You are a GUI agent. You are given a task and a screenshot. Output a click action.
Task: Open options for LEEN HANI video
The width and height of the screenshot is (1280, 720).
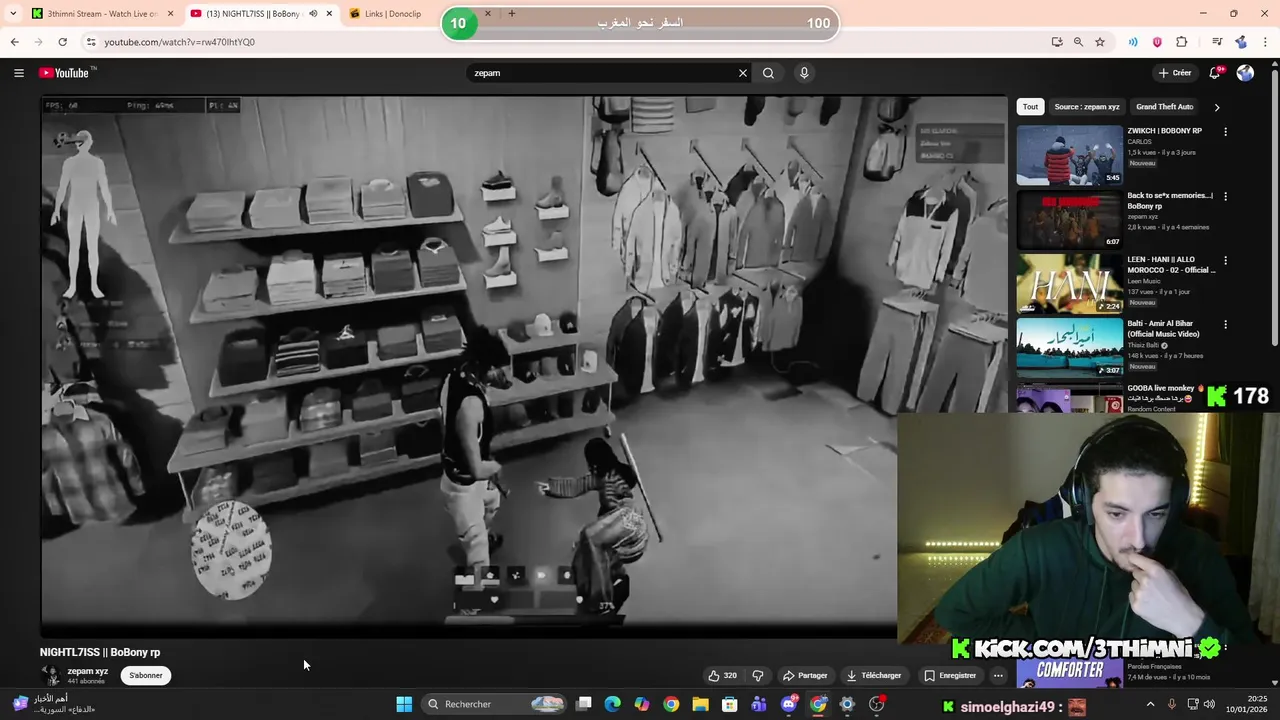click(1225, 261)
